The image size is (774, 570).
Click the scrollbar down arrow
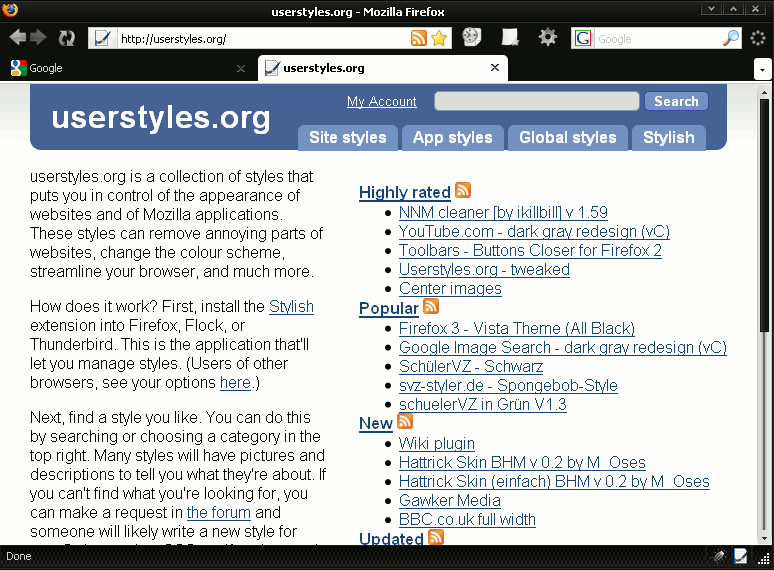click(x=764, y=538)
